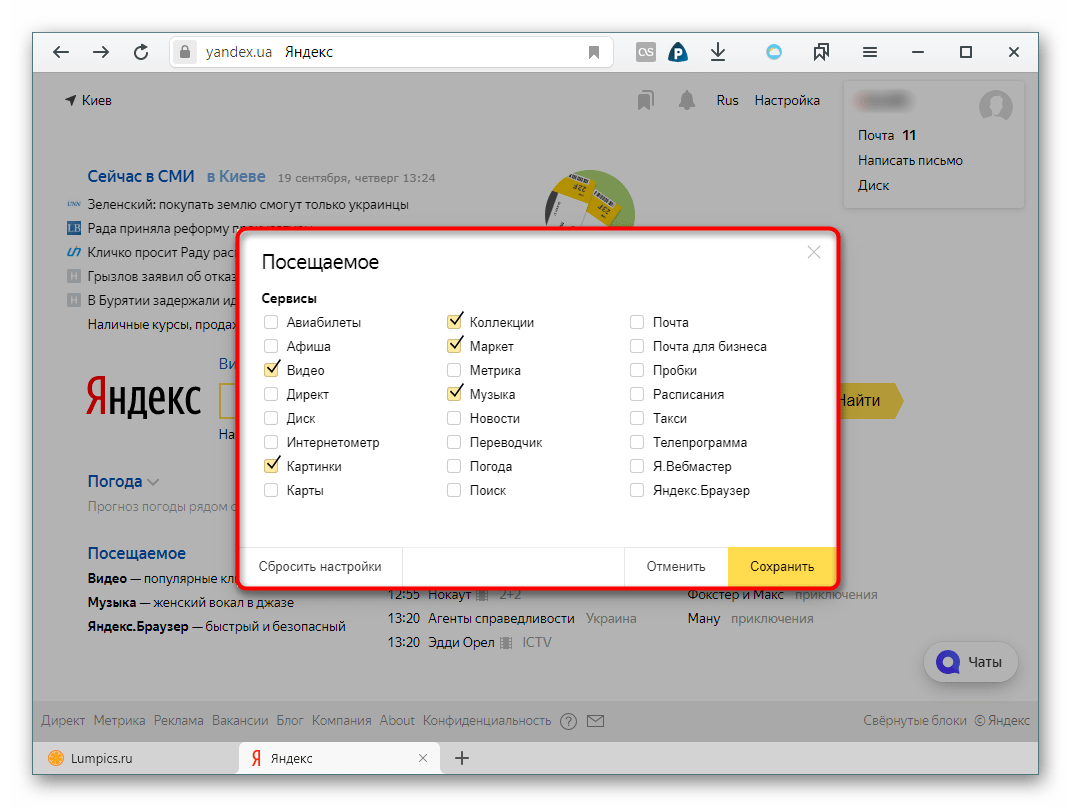1071x807 pixels.
Task: Close the Посещаемое dialog with X
Action: (814, 252)
